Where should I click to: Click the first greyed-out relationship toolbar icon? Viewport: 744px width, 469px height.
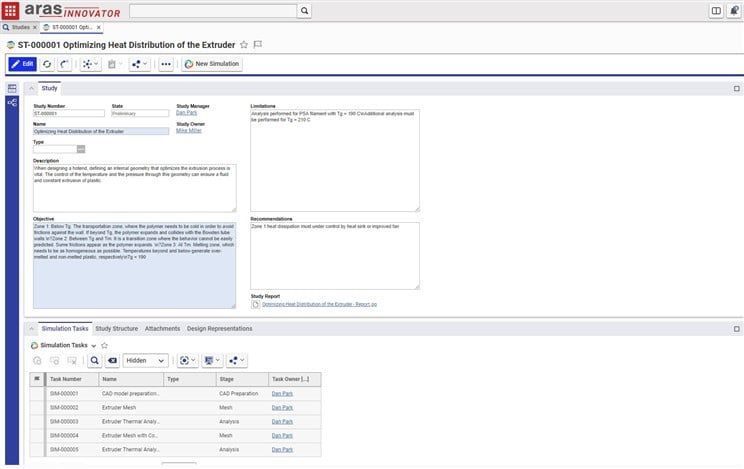click(x=37, y=361)
